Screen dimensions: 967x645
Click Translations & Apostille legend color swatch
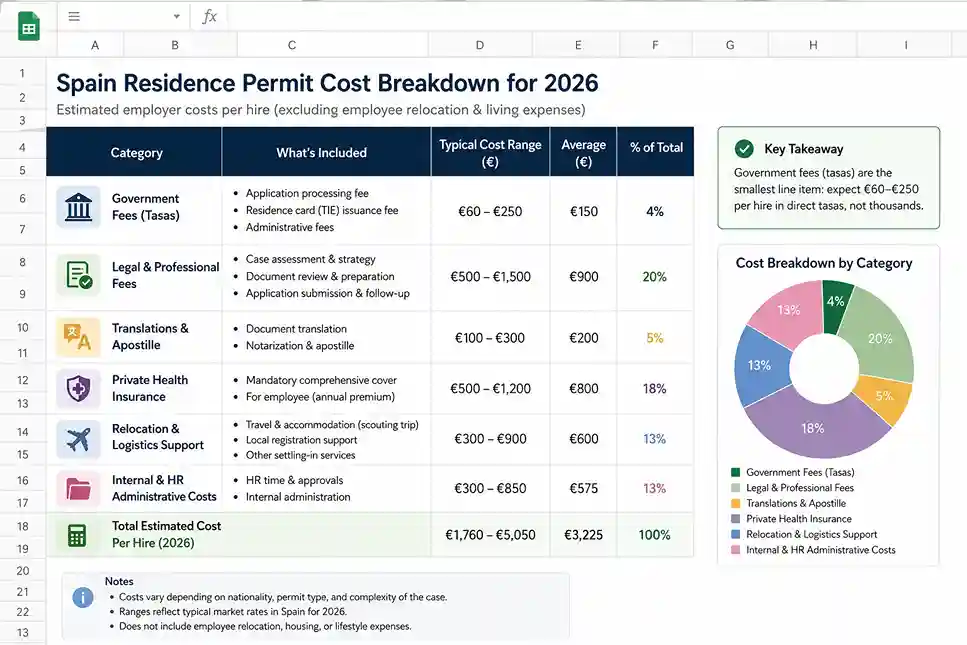[736, 503]
